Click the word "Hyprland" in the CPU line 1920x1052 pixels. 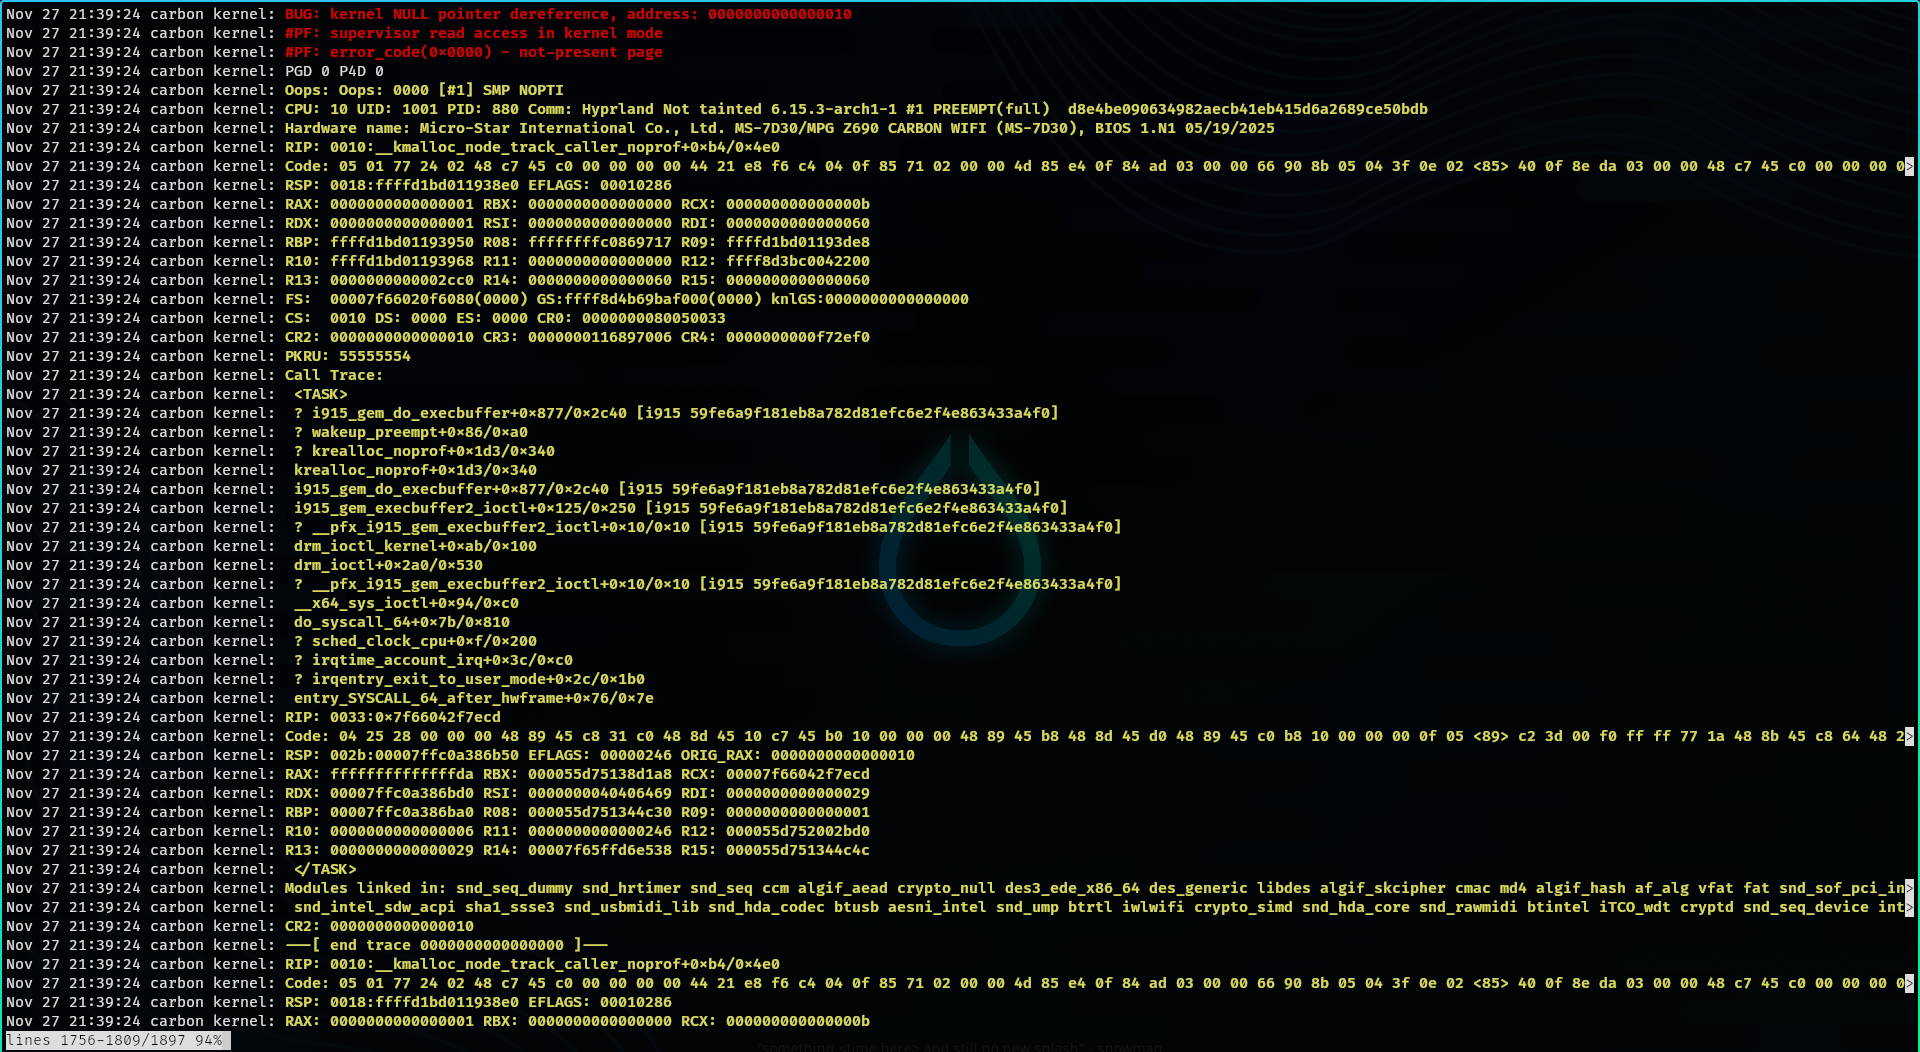click(618, 110)
